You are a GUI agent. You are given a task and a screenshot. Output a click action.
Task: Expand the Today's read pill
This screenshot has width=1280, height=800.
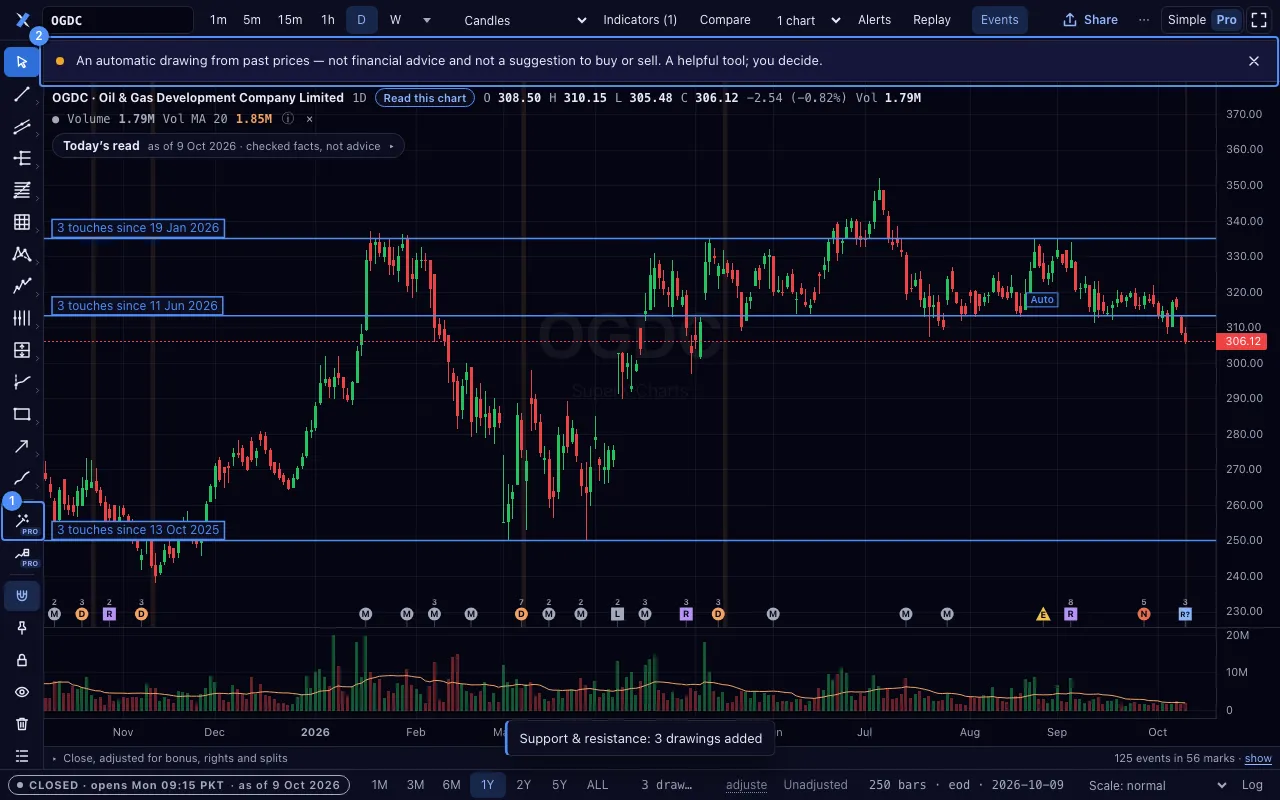coord(228,146)
